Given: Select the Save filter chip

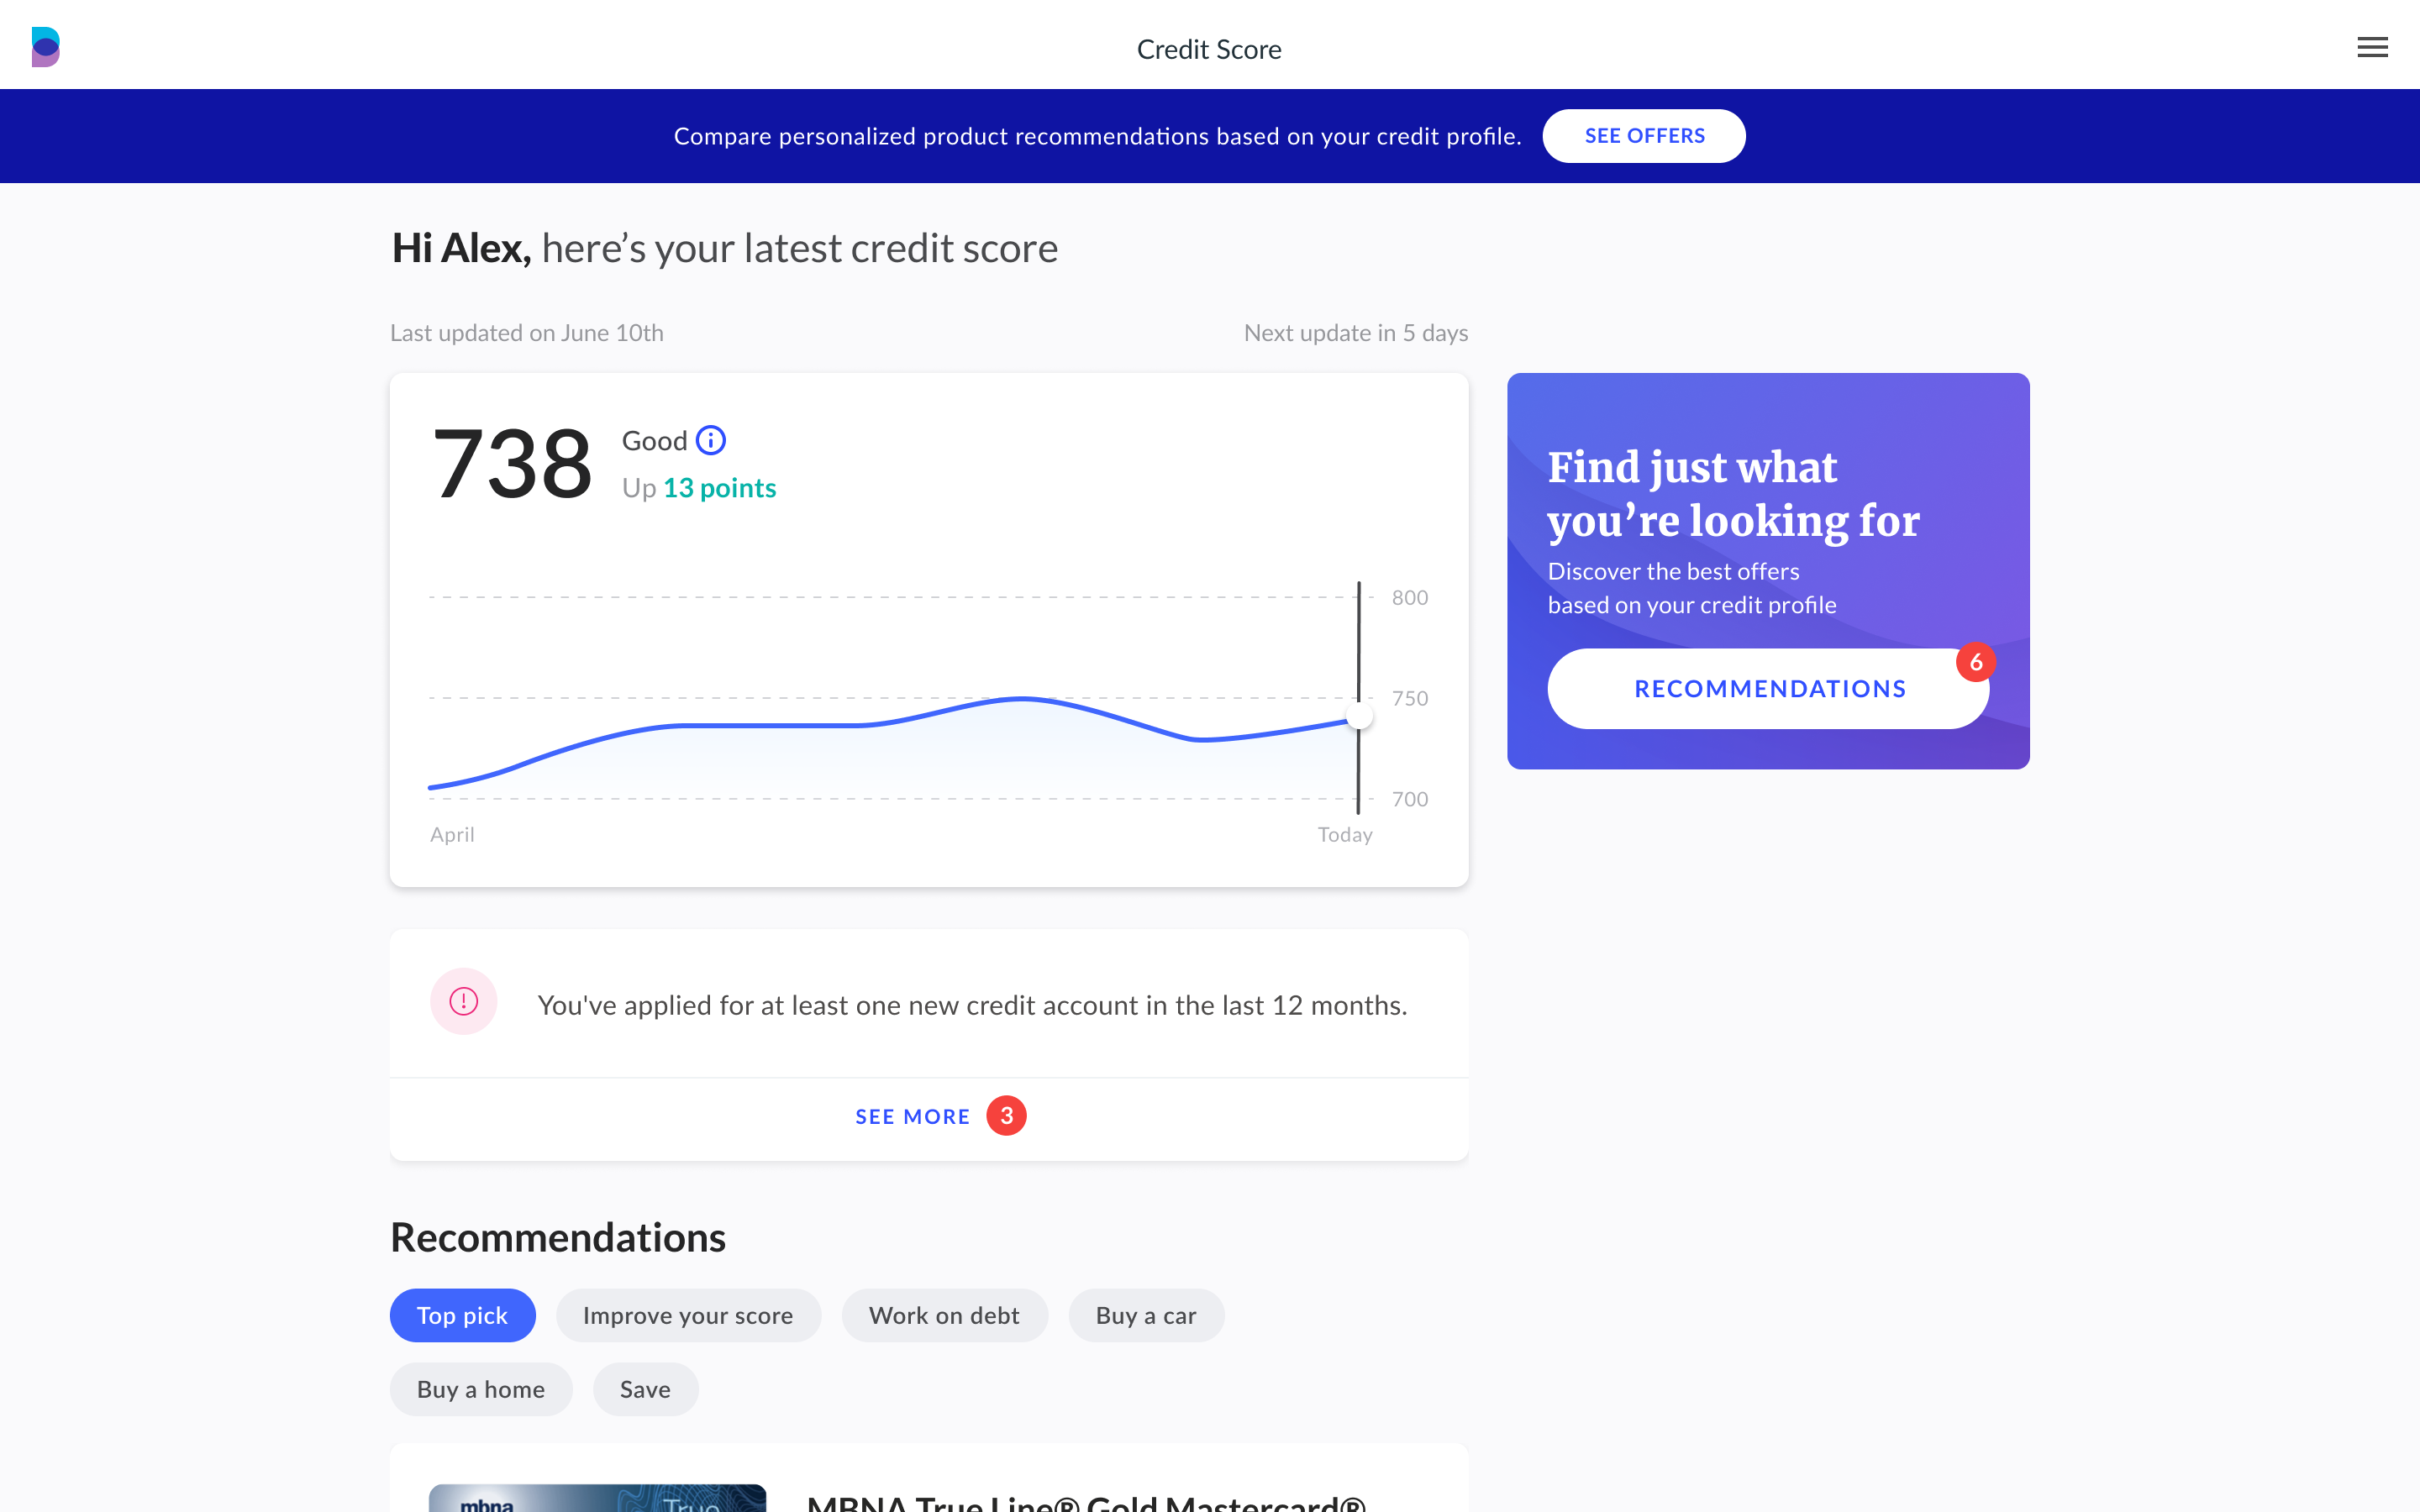Looking at the screenshot, I should (645, 1389).
